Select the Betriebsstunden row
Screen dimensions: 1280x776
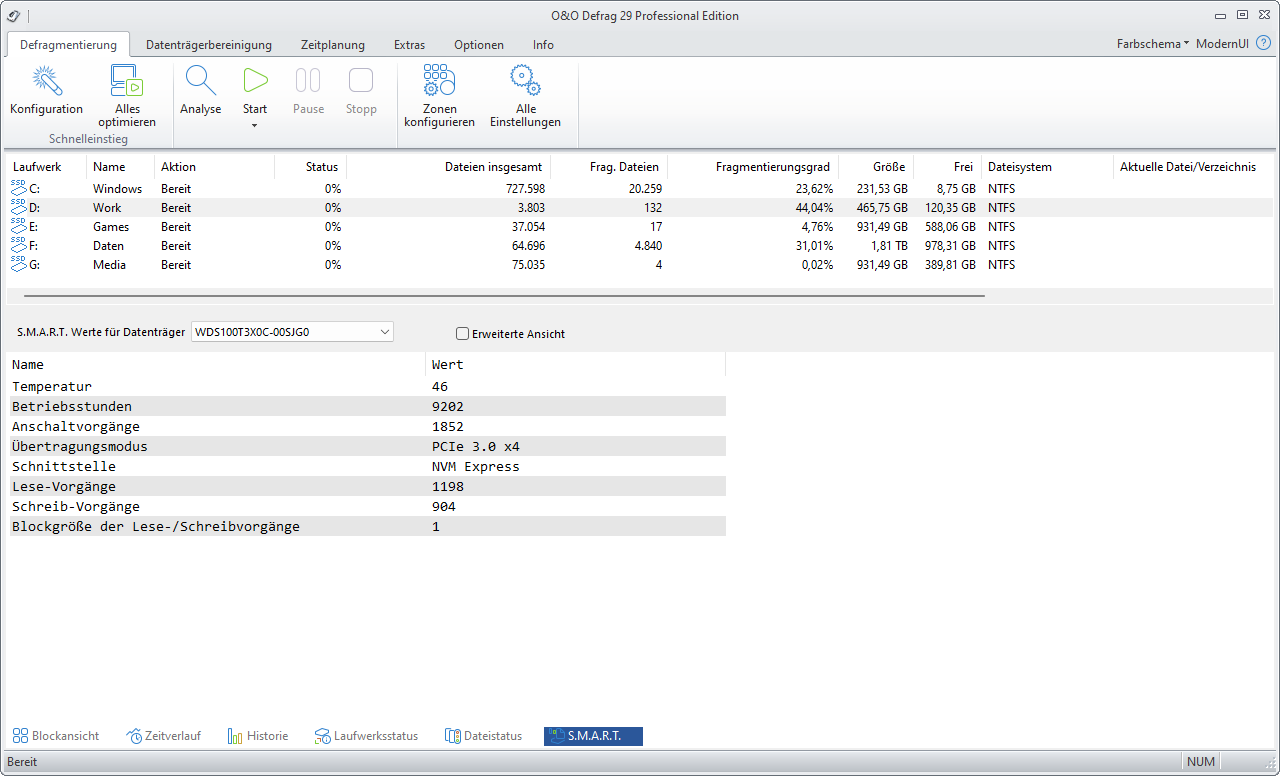pyautogui.click(x=367, y=406)
